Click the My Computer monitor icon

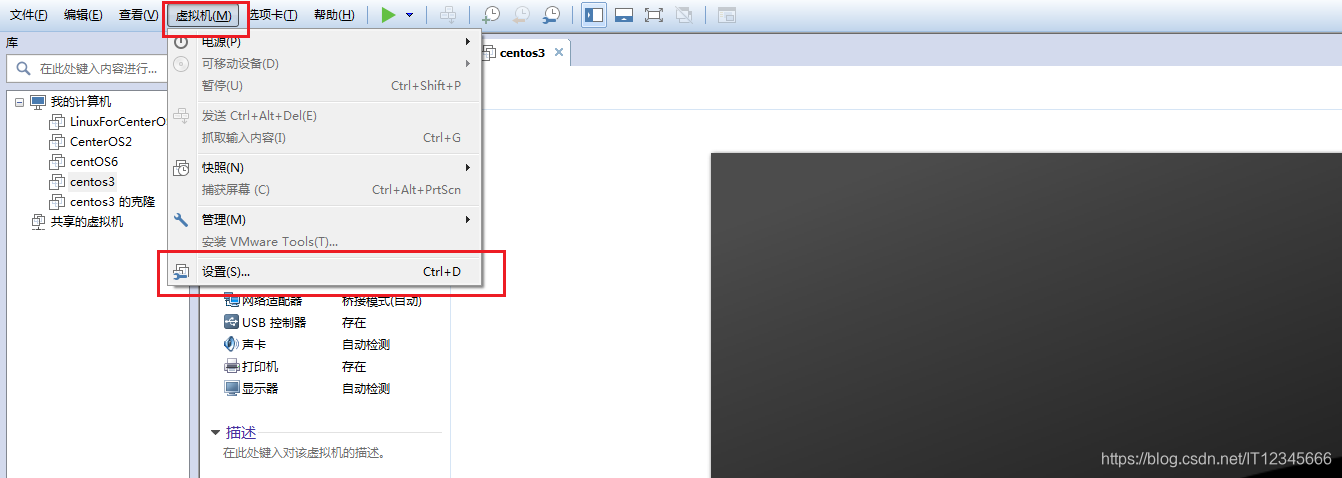[38, 102]
